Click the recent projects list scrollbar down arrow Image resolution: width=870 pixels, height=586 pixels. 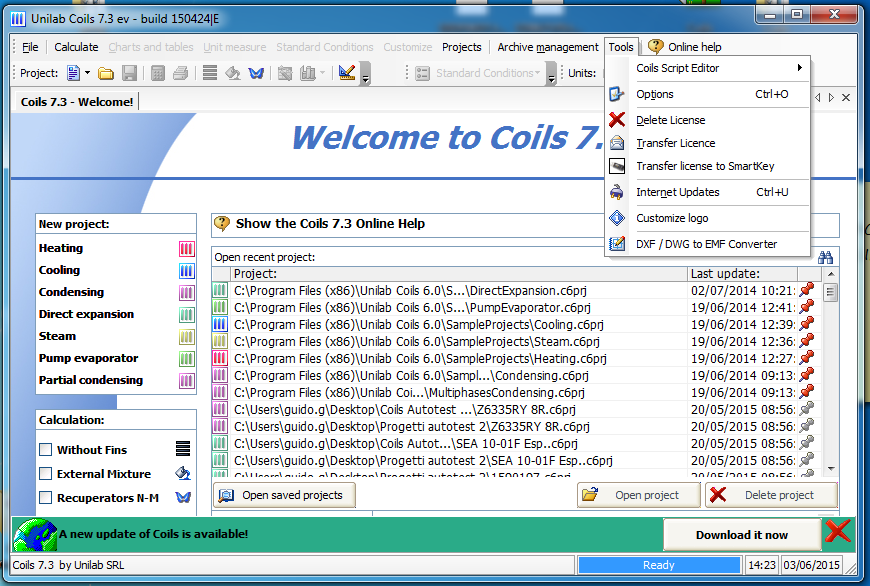[831, 469]
